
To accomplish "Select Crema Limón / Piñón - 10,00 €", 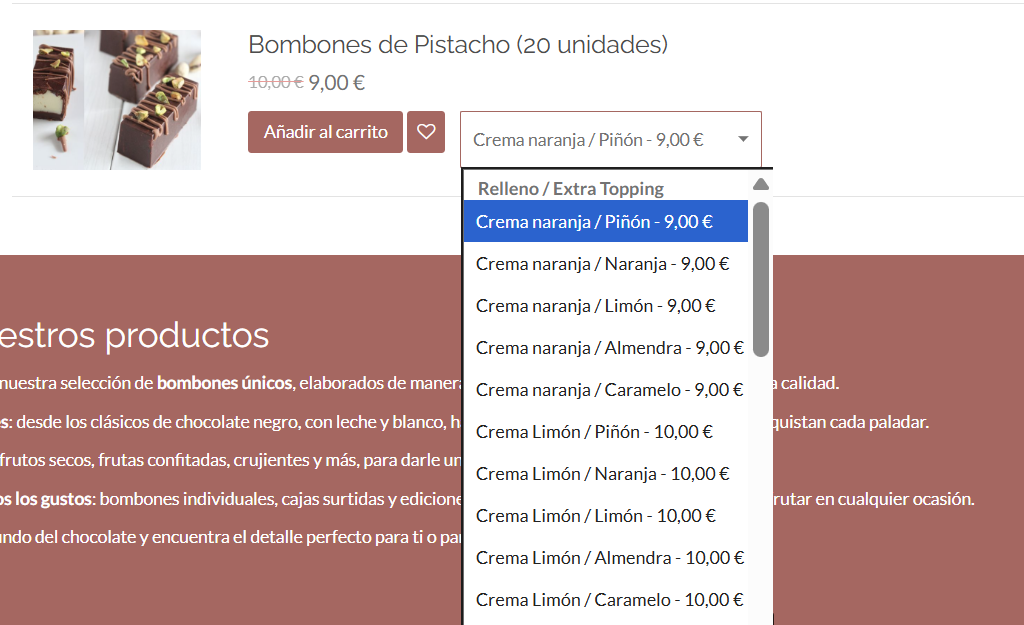I will pos(594,432).
